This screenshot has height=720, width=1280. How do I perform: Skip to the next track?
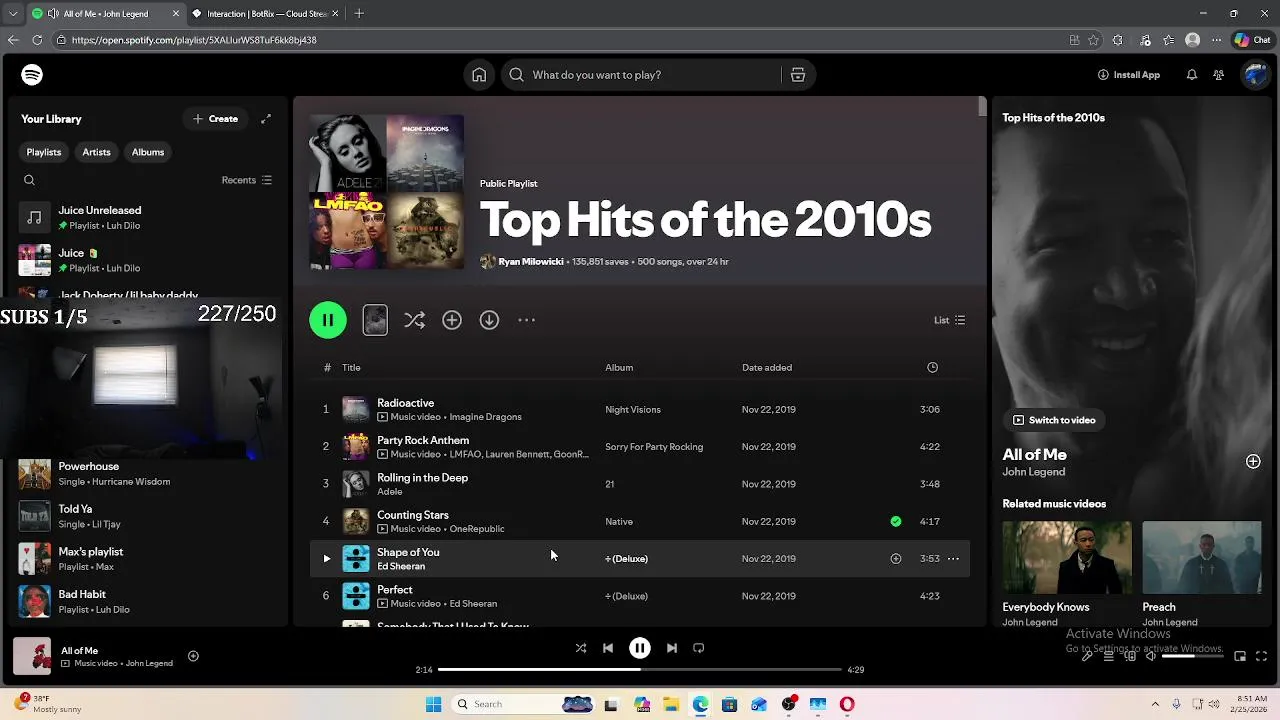pos(672,648)
